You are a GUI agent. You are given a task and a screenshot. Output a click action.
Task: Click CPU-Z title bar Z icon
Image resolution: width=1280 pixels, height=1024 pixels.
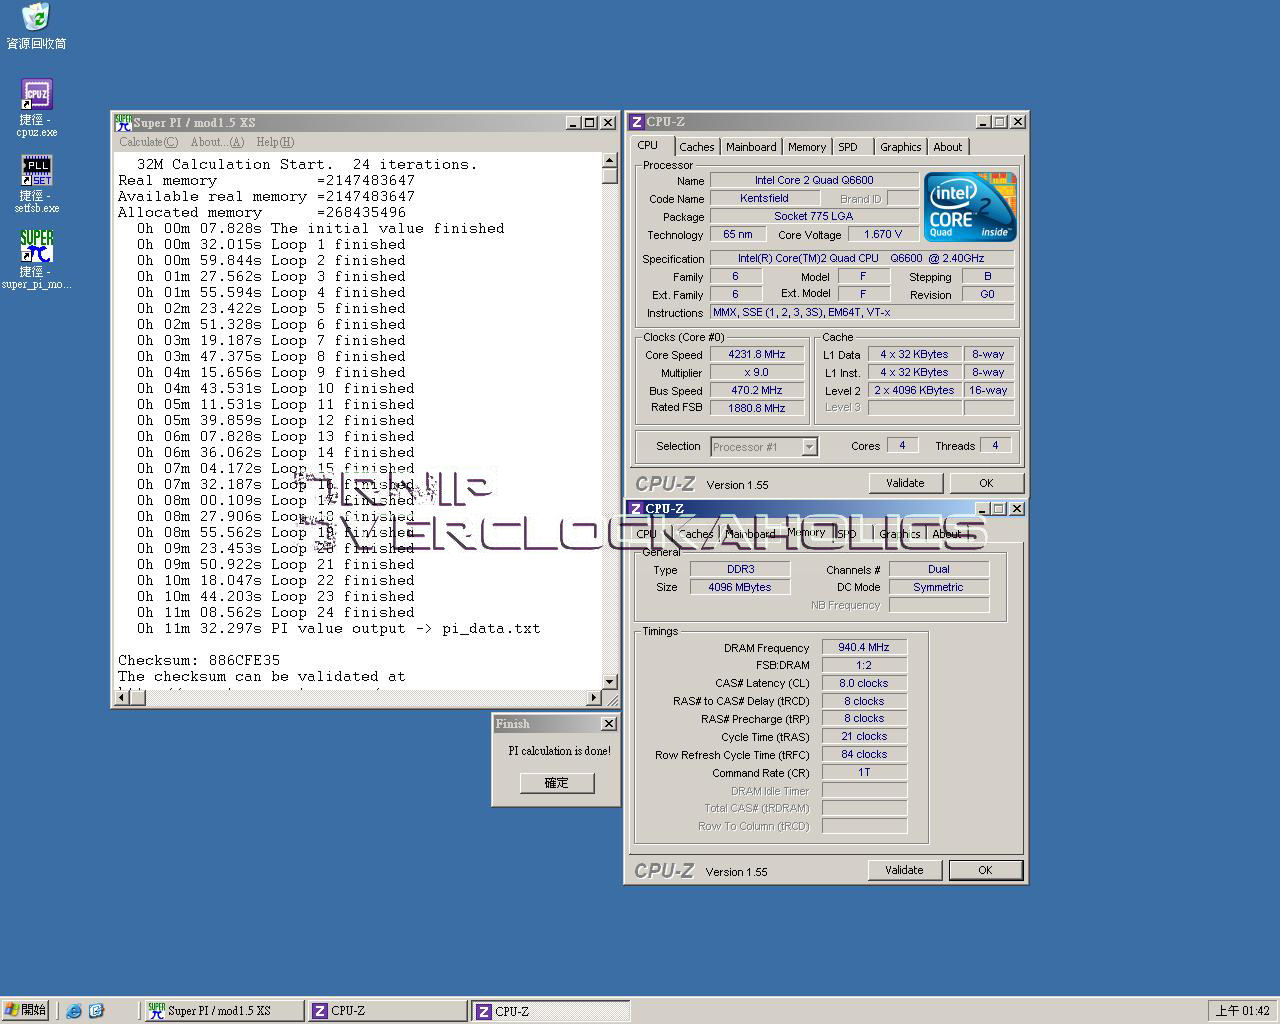point(636,122)
